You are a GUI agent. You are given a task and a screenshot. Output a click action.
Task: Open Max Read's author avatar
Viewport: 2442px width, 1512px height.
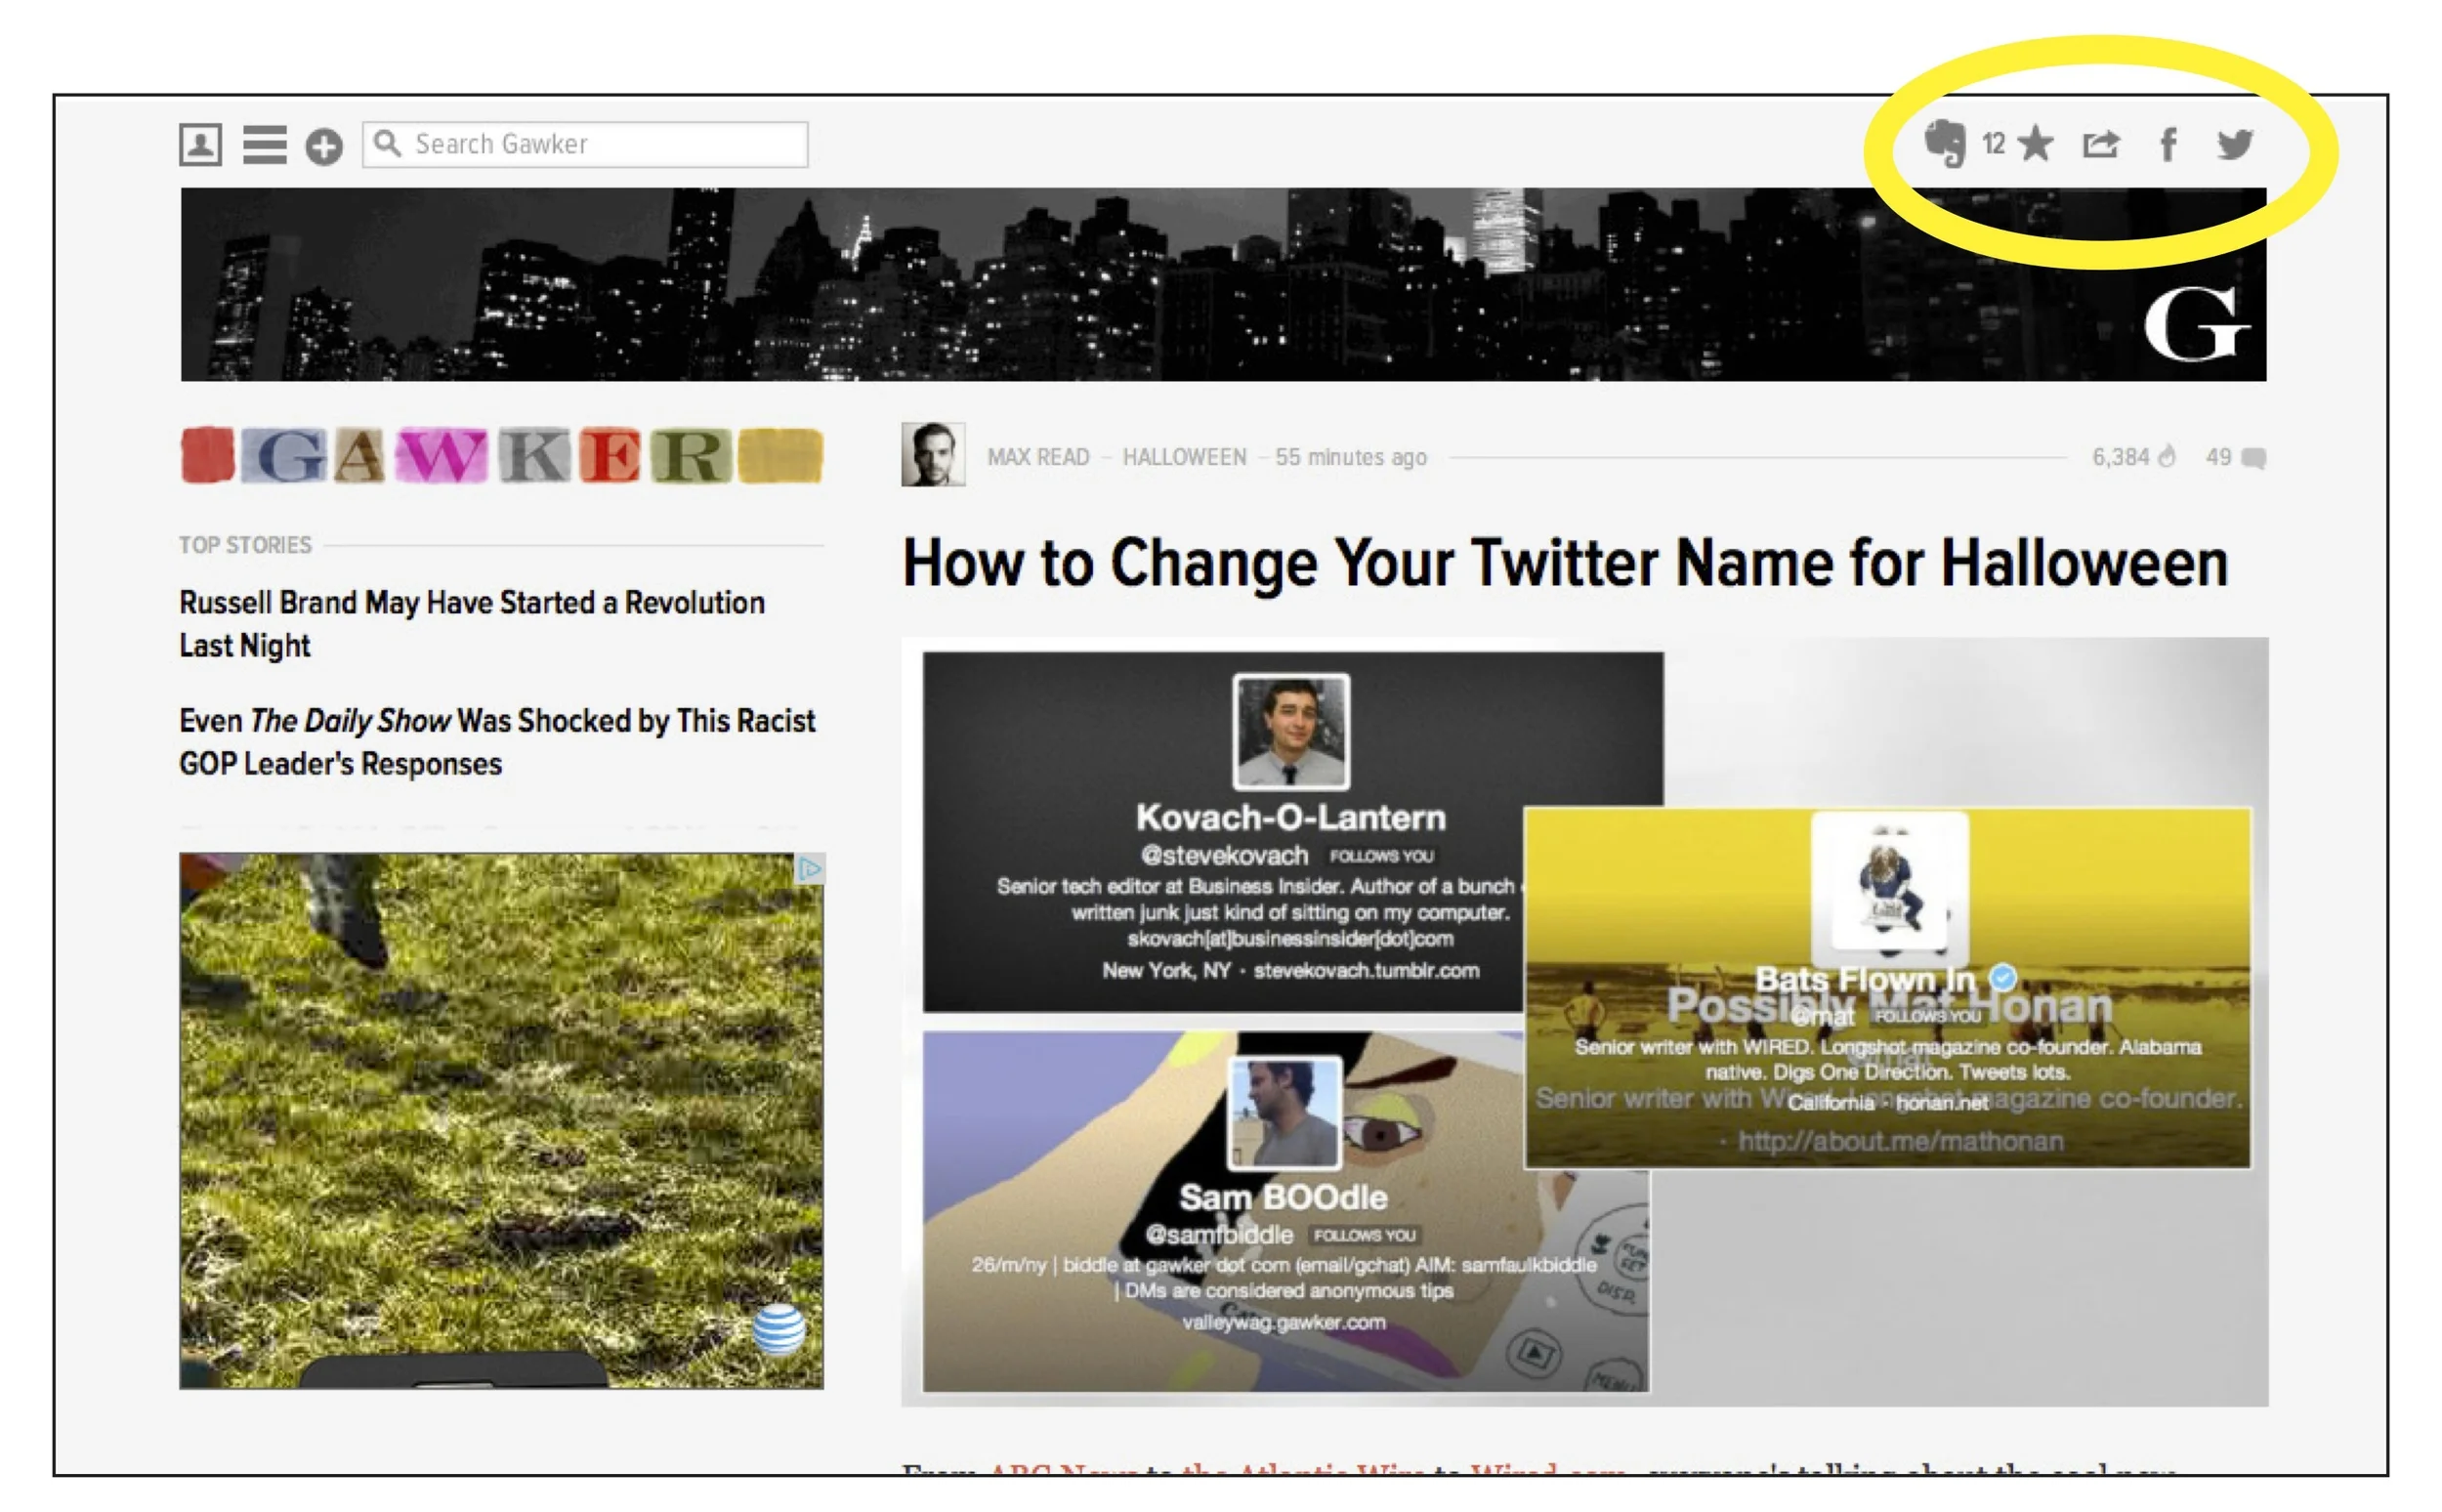(932, 454)
